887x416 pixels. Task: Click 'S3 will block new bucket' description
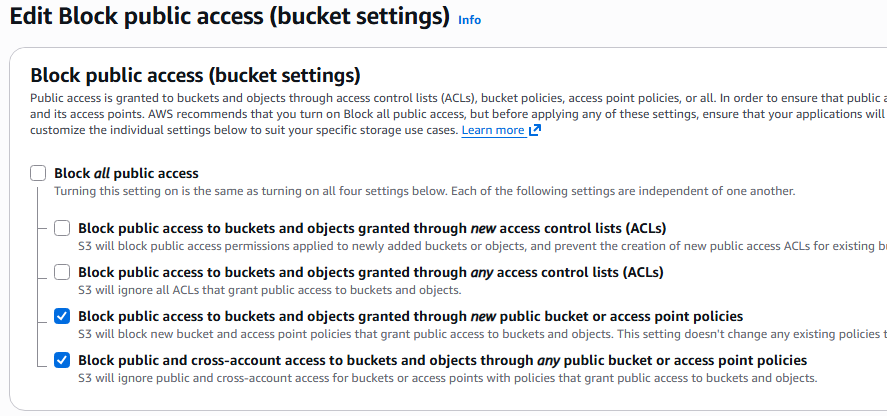[x=483, y=334]
